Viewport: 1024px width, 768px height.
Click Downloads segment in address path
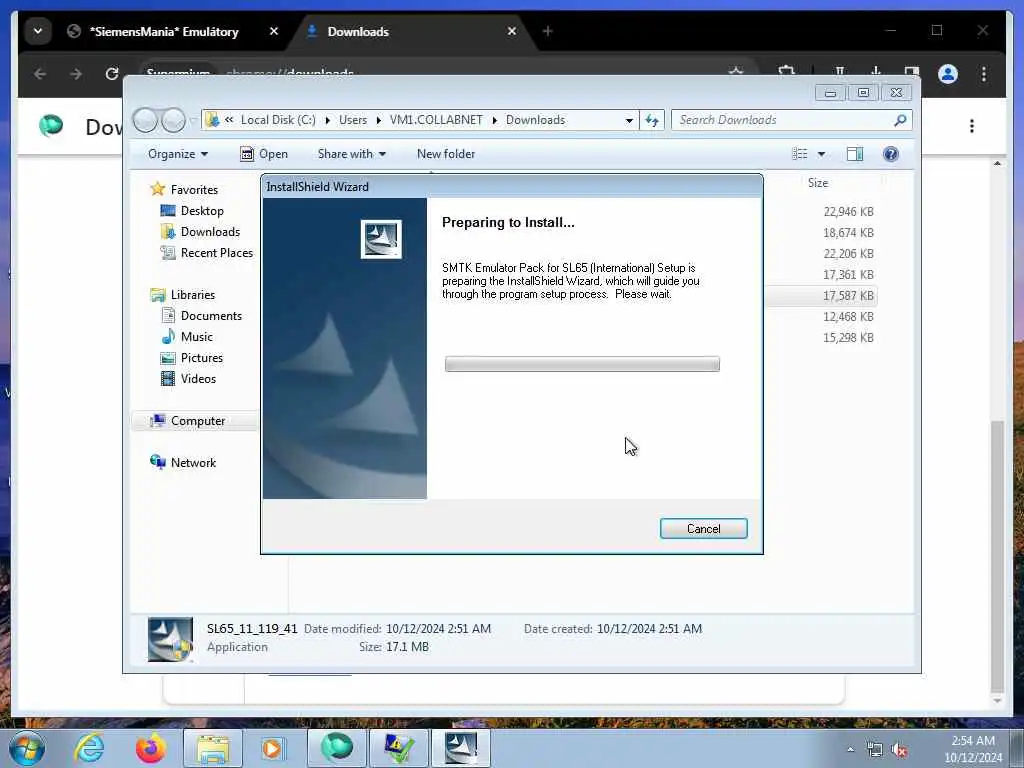tap(536, 120)
